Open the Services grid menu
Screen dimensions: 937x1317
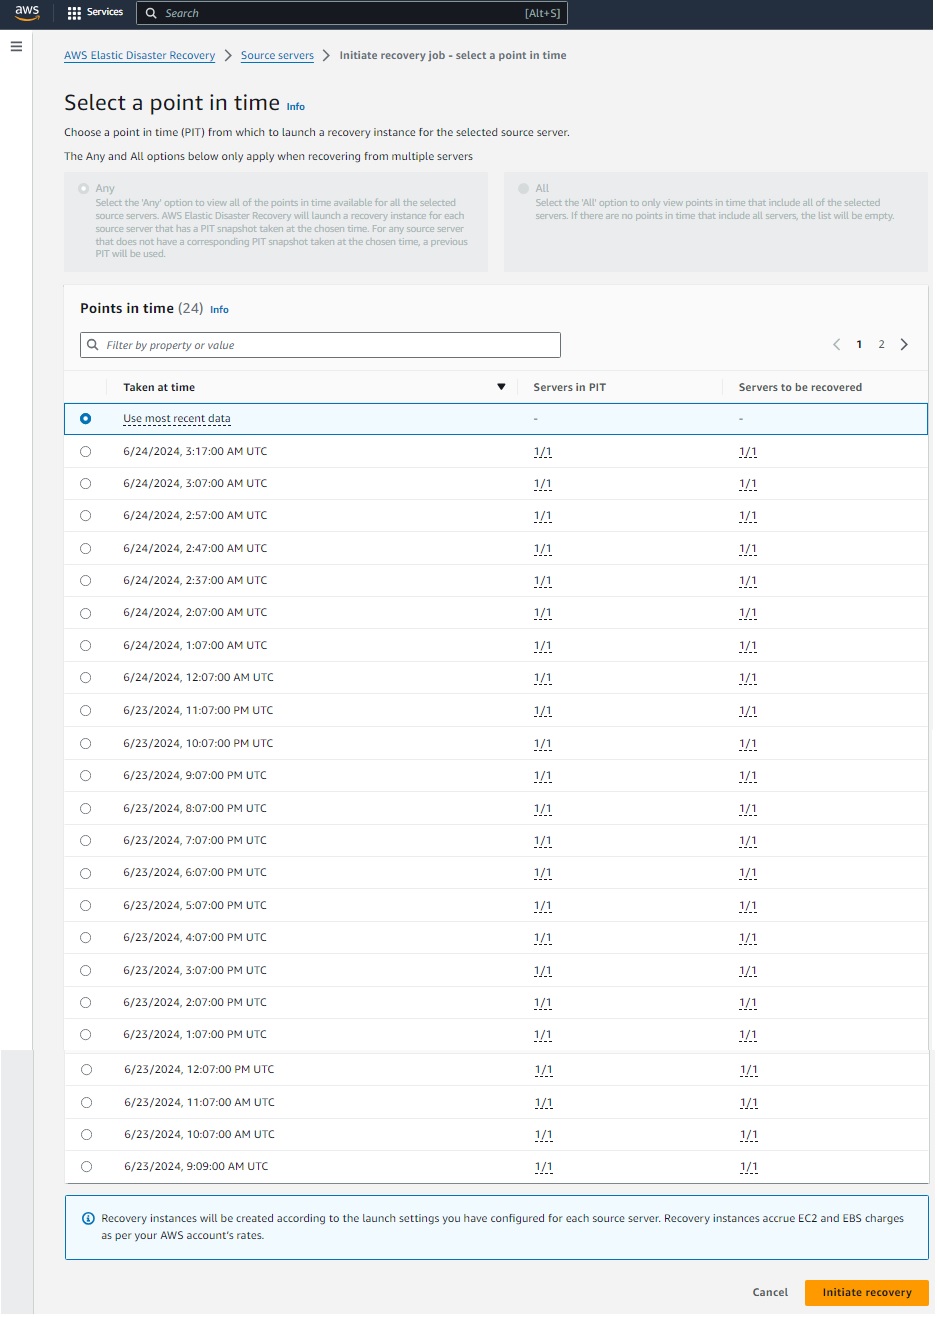click(x=95, y=13)
